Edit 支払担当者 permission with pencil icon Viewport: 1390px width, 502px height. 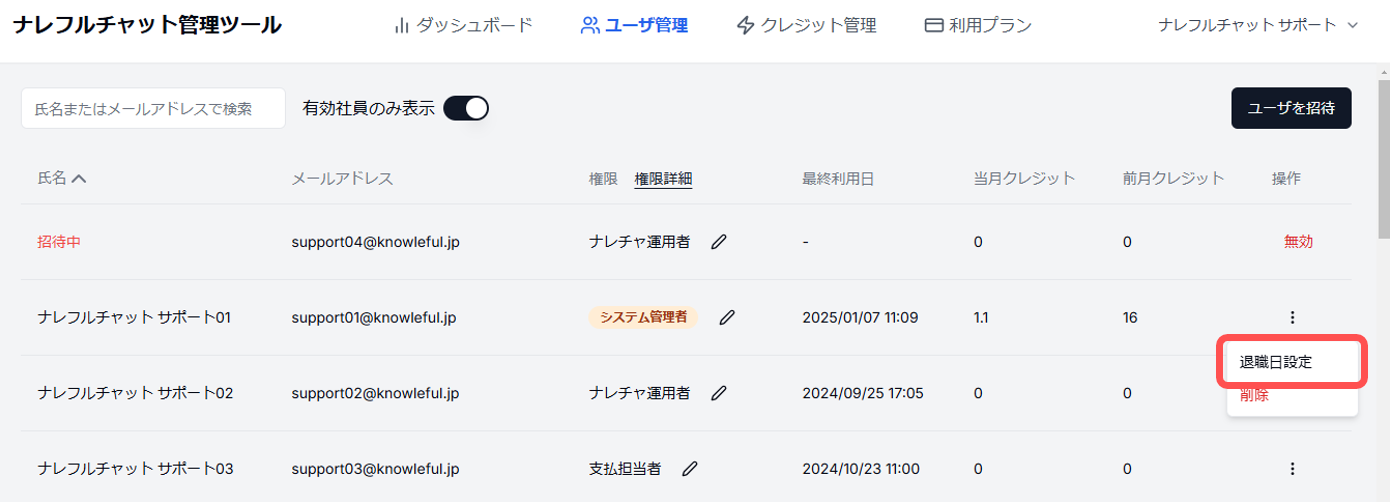689,468
